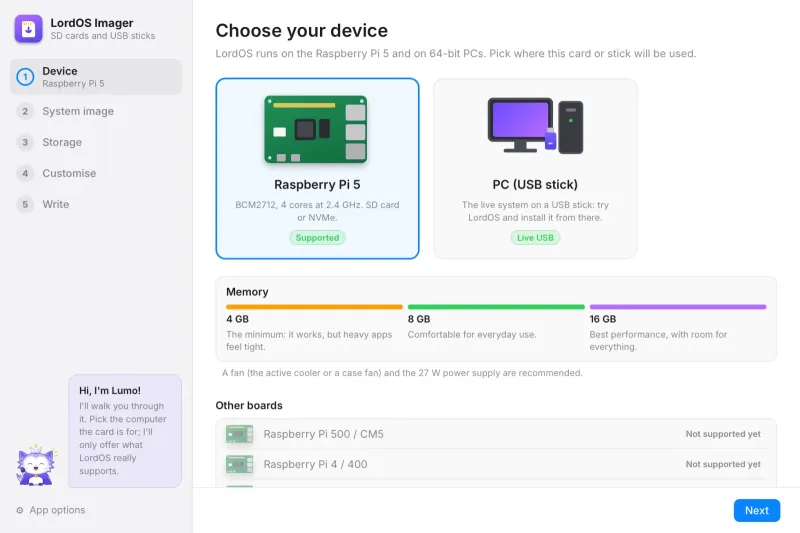Click the step 5 number badge

(25, 205)
